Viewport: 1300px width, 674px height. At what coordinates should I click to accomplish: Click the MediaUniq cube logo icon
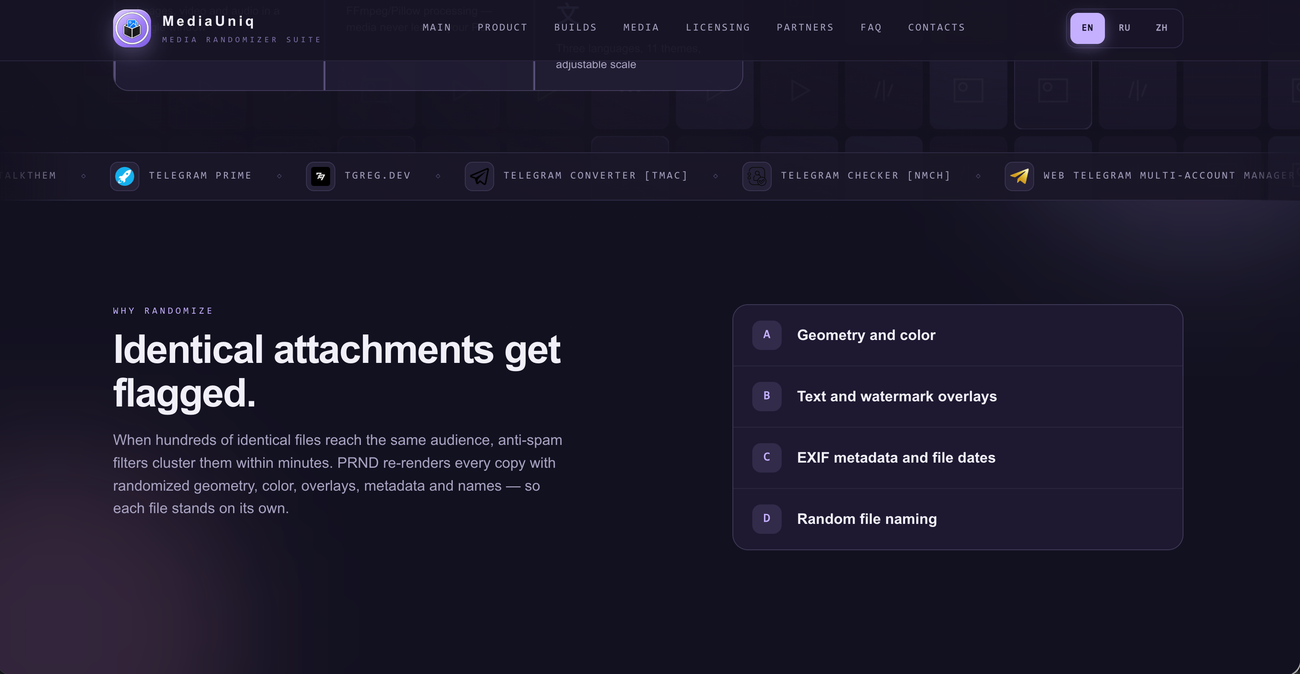tap(132, 28)
